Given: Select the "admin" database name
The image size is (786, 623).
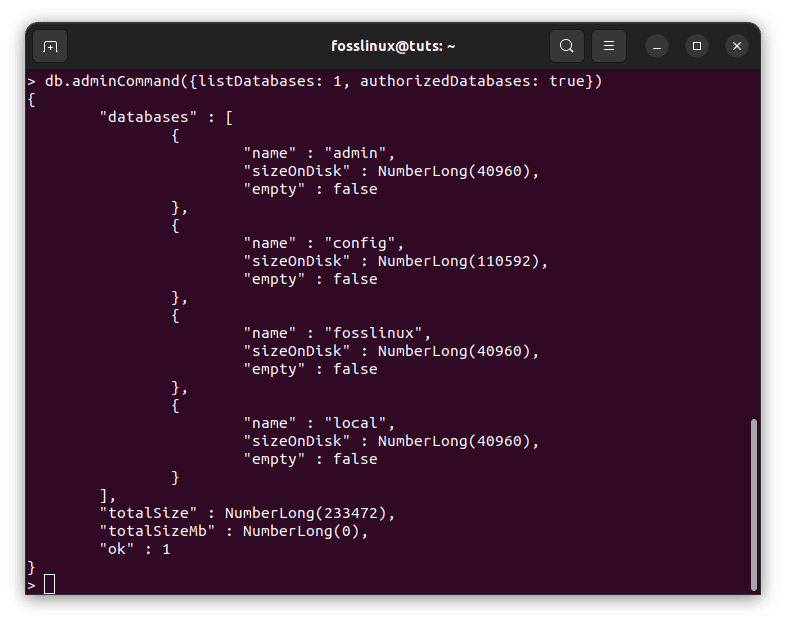Looking at the screenshot, I should (x=355, y=153).
